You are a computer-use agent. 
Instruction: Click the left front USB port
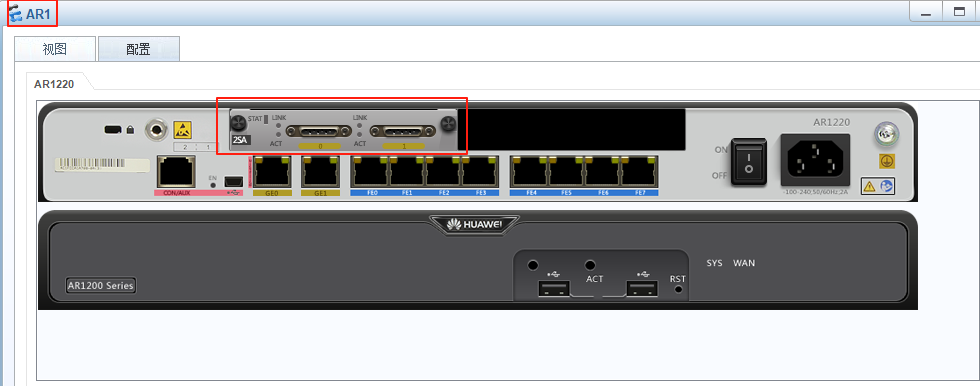click(553, 289)
